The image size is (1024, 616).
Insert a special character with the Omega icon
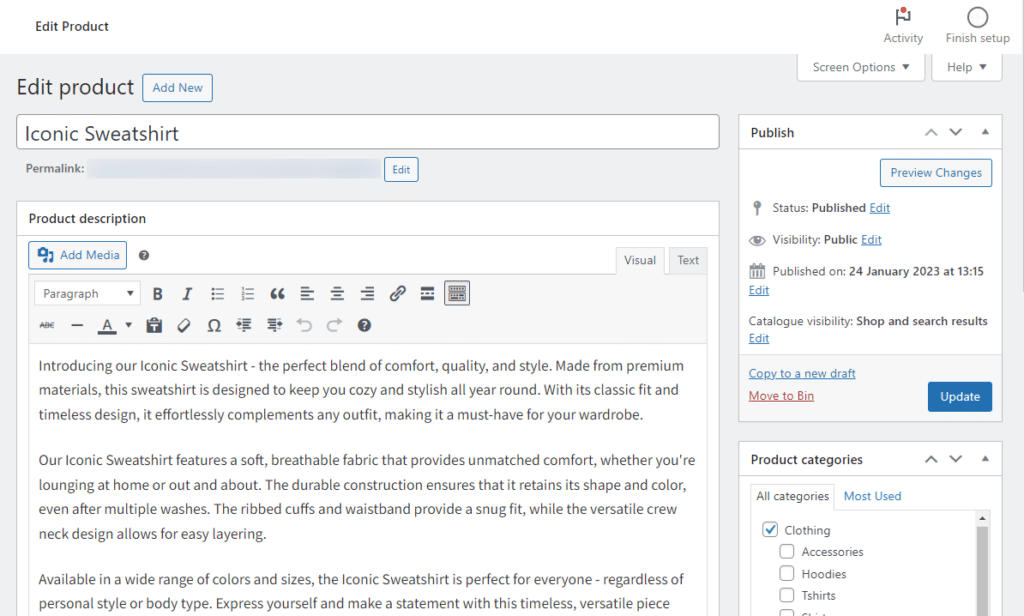(x=212, y=325)
